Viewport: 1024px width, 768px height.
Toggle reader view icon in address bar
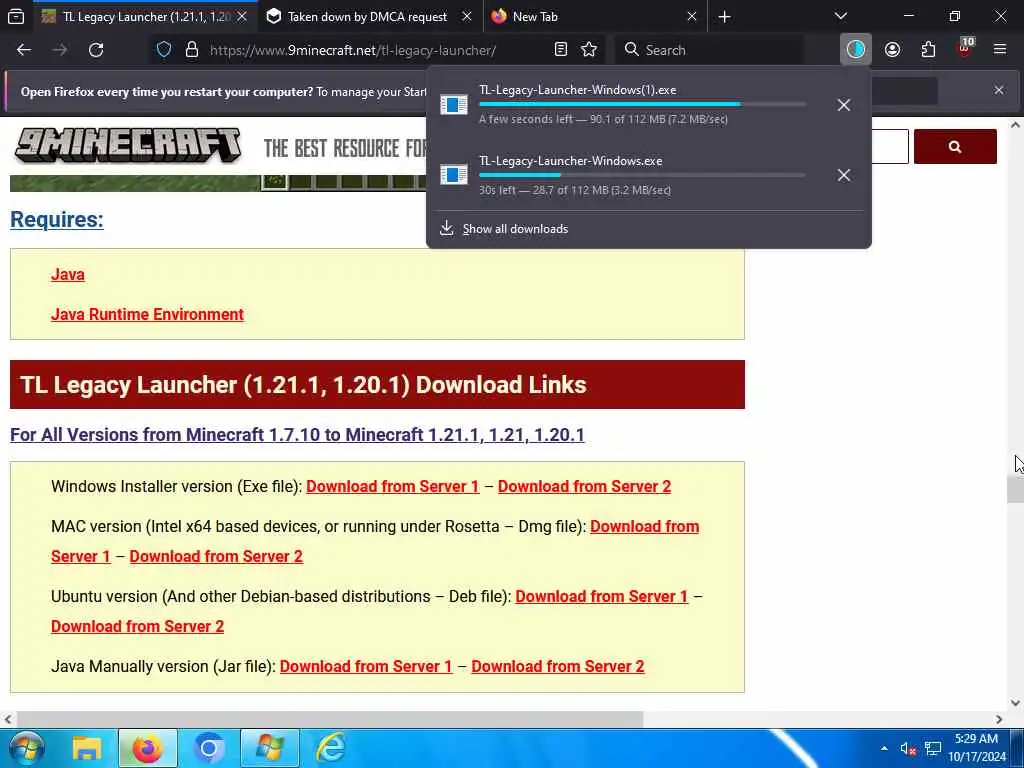click(560, 50)
